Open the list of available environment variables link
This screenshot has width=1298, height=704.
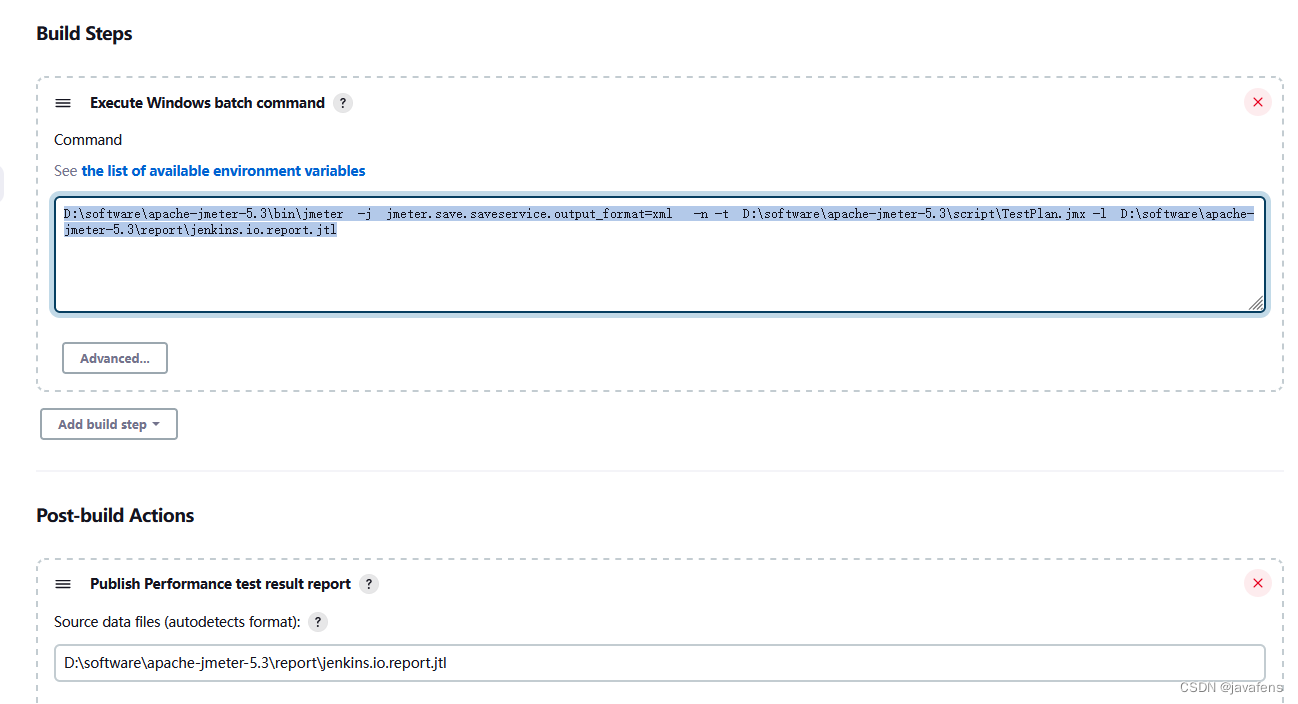223,170
